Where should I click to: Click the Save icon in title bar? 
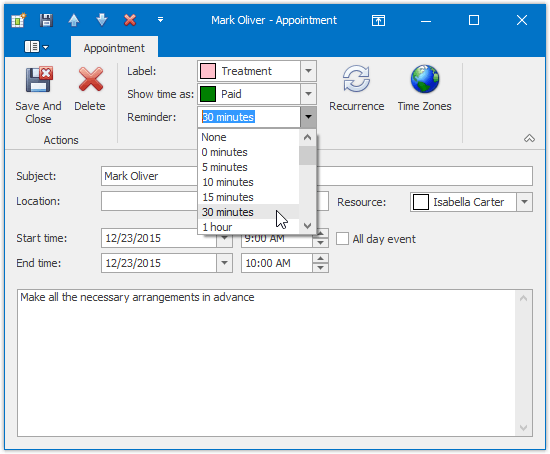(46, 20)
